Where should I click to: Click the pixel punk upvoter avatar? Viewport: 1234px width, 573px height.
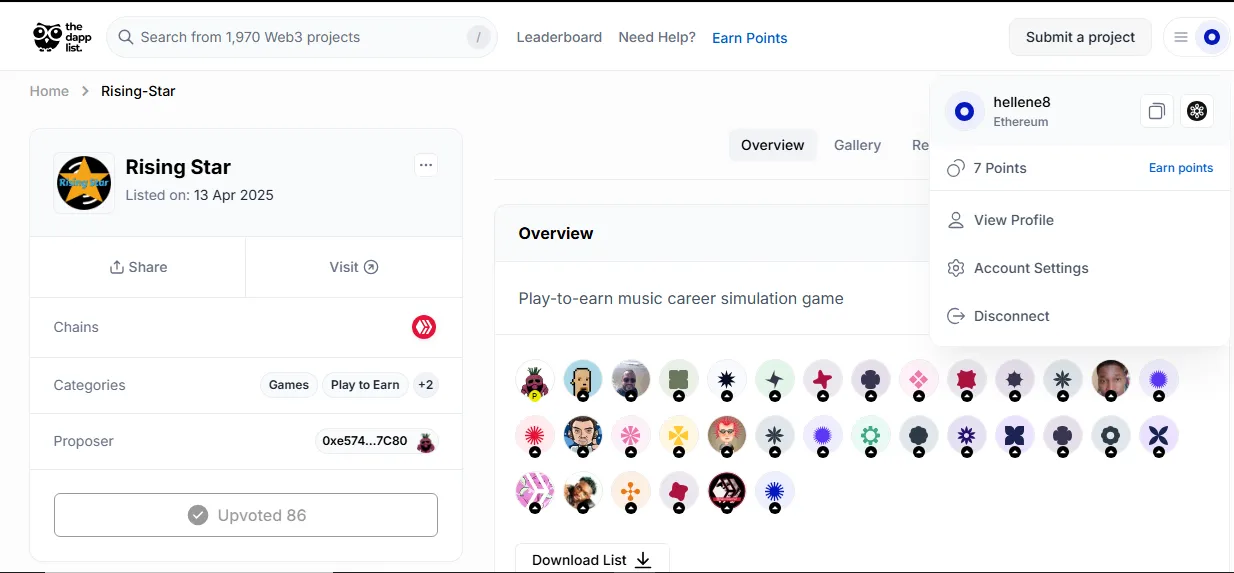click(x=583, y=379)
